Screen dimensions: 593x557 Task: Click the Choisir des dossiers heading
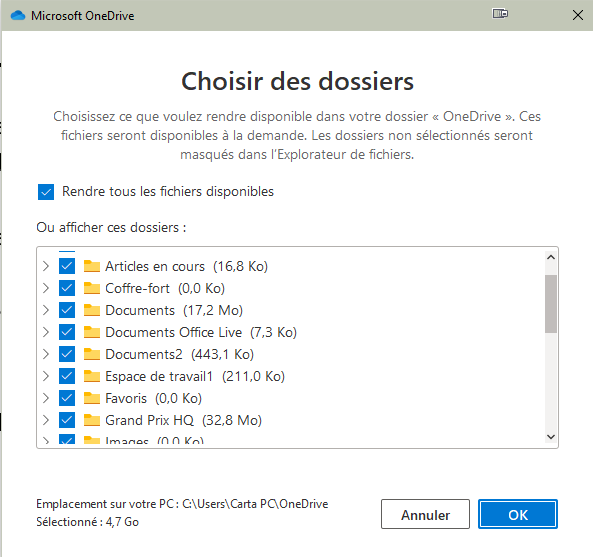click(297, 81)
